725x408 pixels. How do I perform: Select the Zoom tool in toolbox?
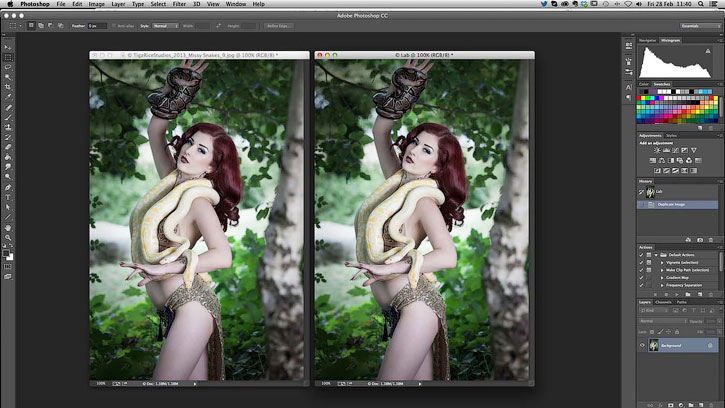coord(8,238)
